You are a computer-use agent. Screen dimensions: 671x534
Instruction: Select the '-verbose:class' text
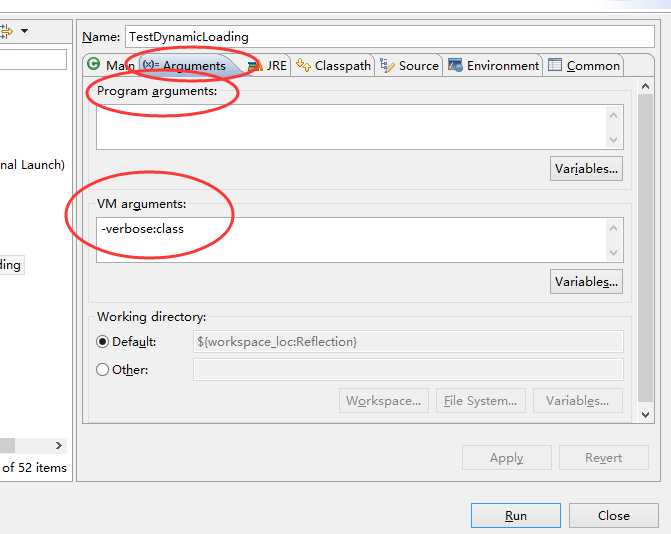click(143, 229)
